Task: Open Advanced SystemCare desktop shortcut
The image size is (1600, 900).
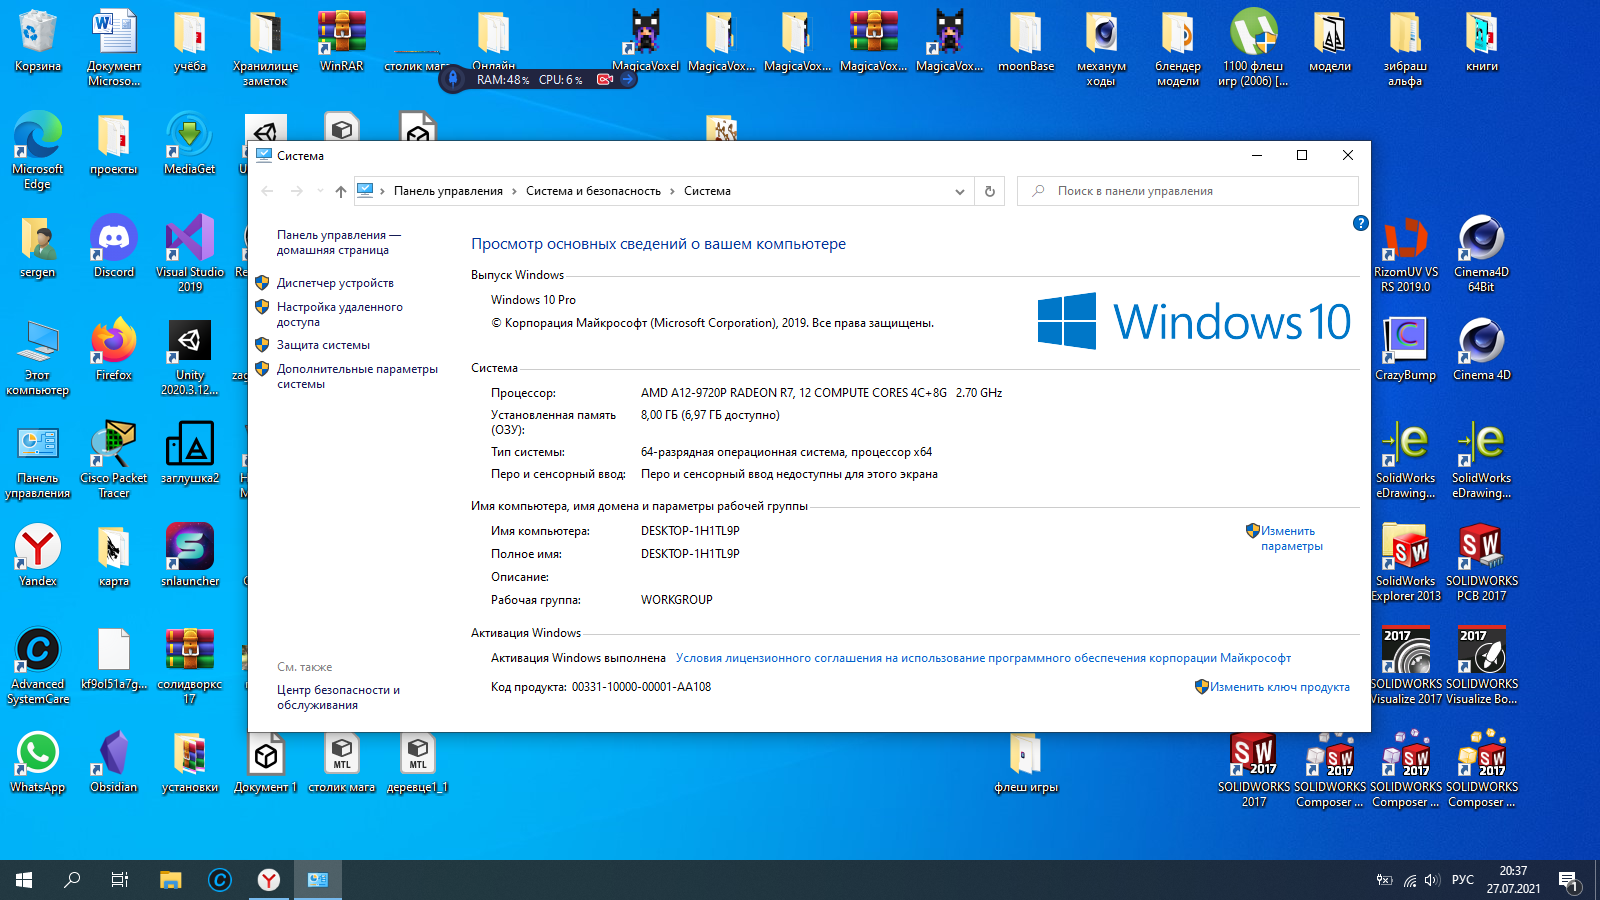Action: [38, 666]
